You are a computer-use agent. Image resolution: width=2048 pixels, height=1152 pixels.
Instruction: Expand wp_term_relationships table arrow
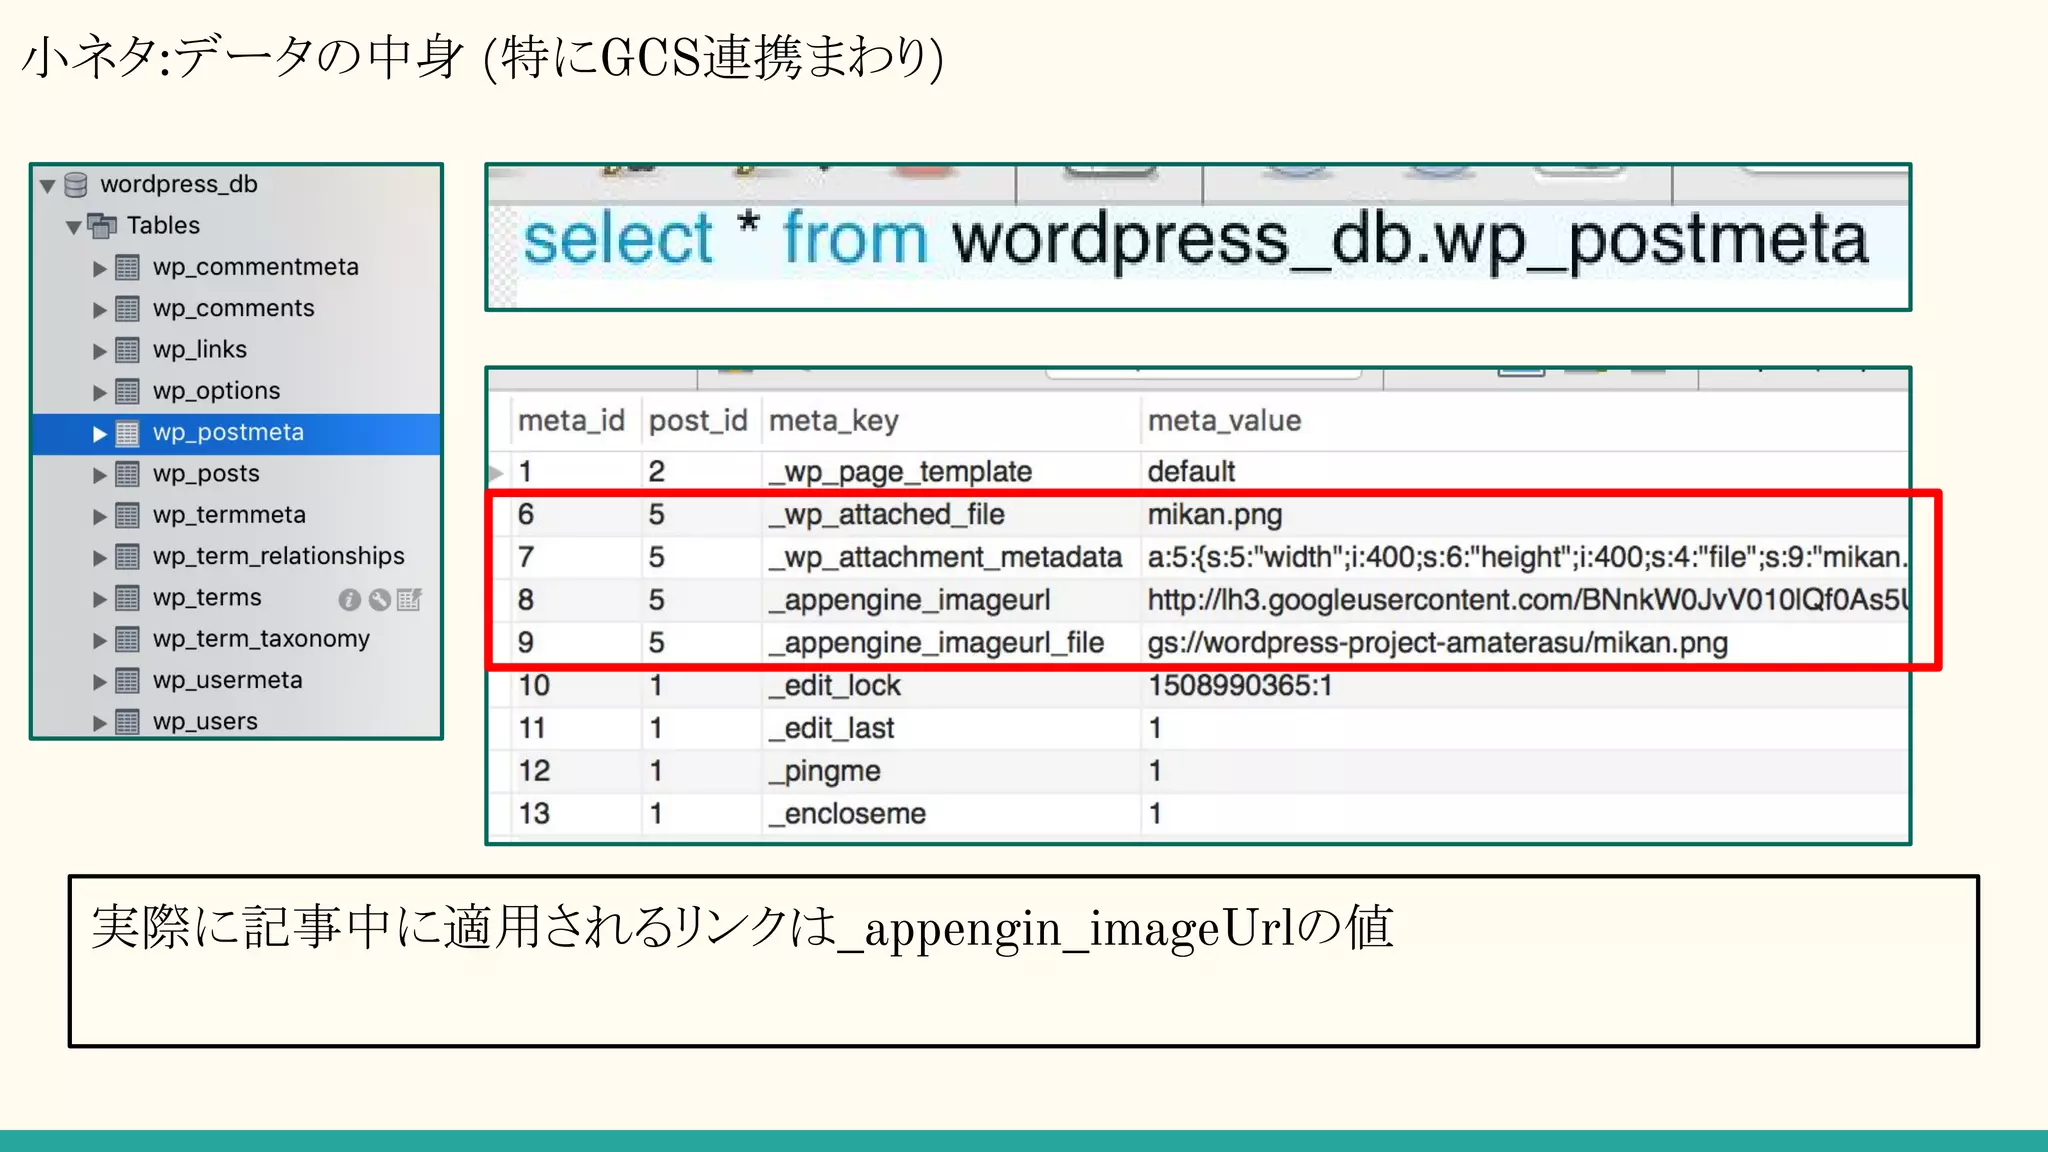tap(99, 558)
